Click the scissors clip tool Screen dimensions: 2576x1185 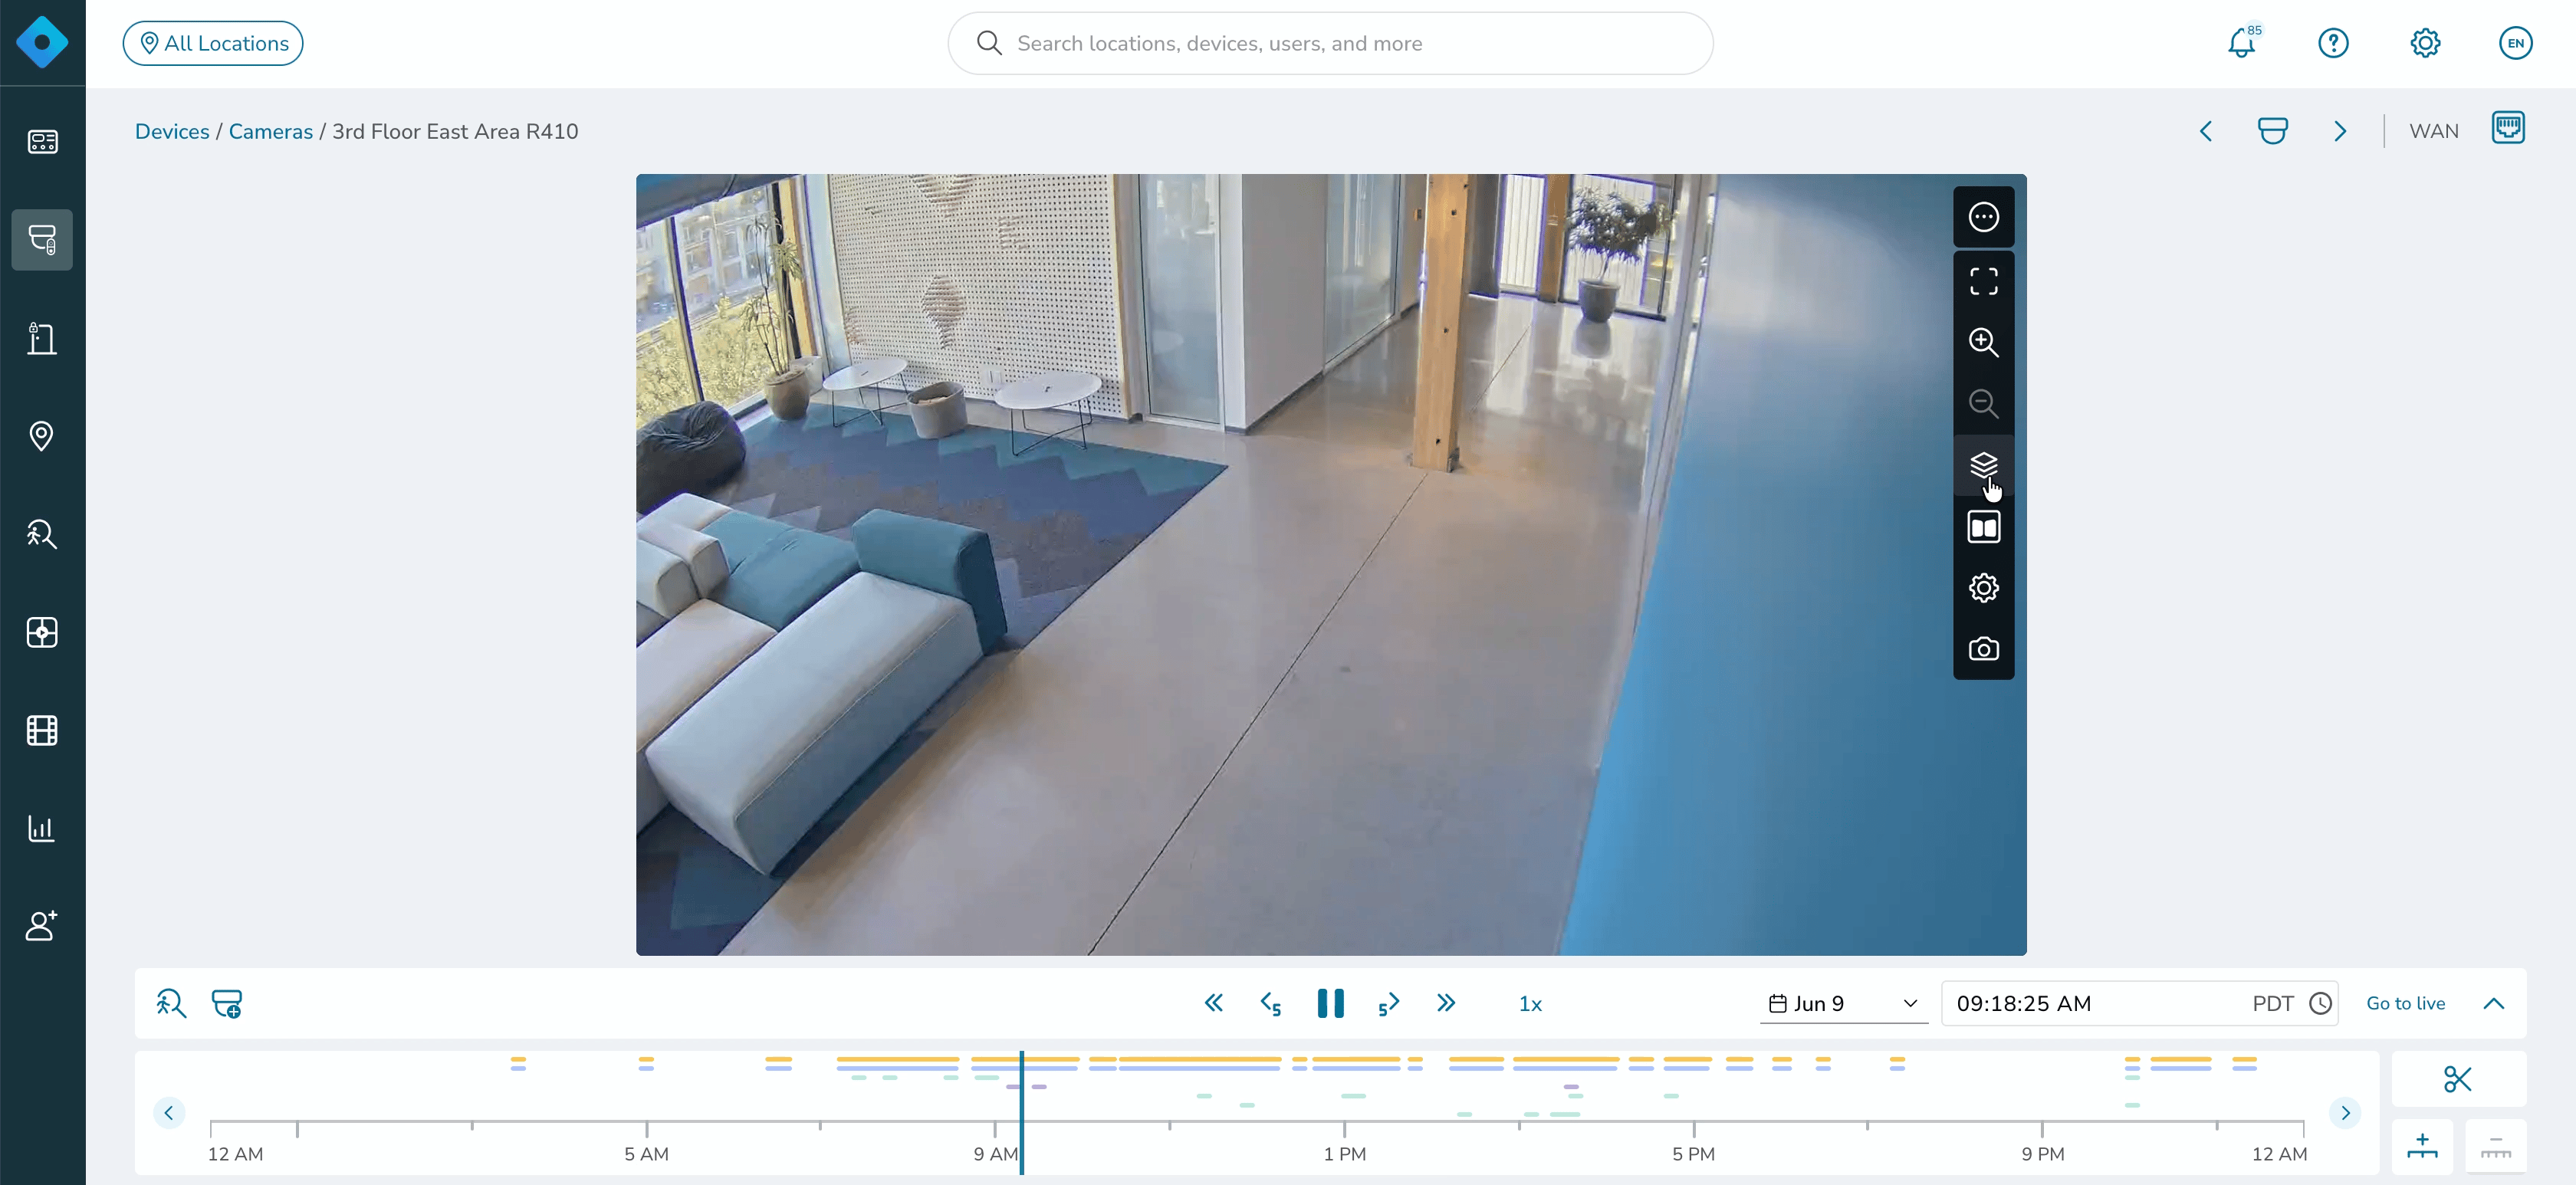[x=2458, y=1078]
